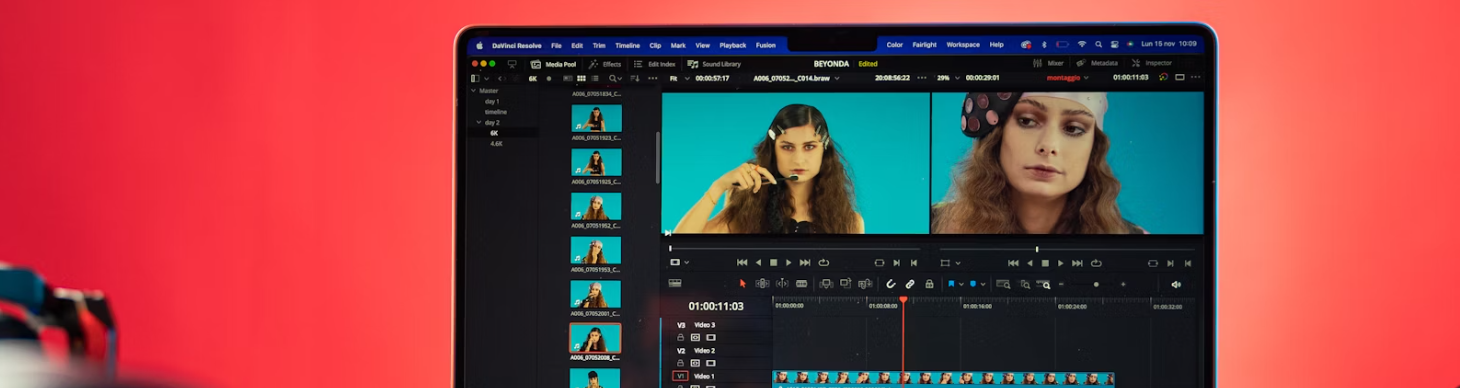Open the Fusion menu
Viewport: 1460px width, 388px height.
(x=765, y=45)
